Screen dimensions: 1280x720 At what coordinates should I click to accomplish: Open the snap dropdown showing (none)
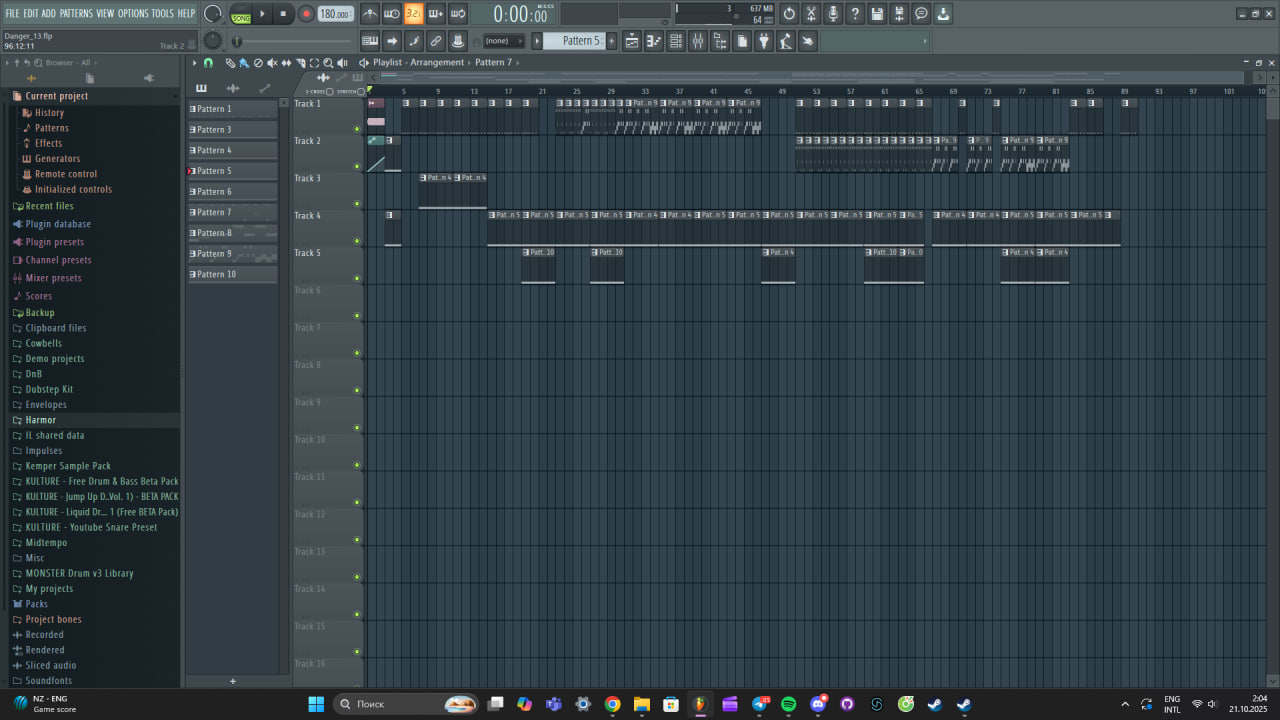click(x=503, y=41)
